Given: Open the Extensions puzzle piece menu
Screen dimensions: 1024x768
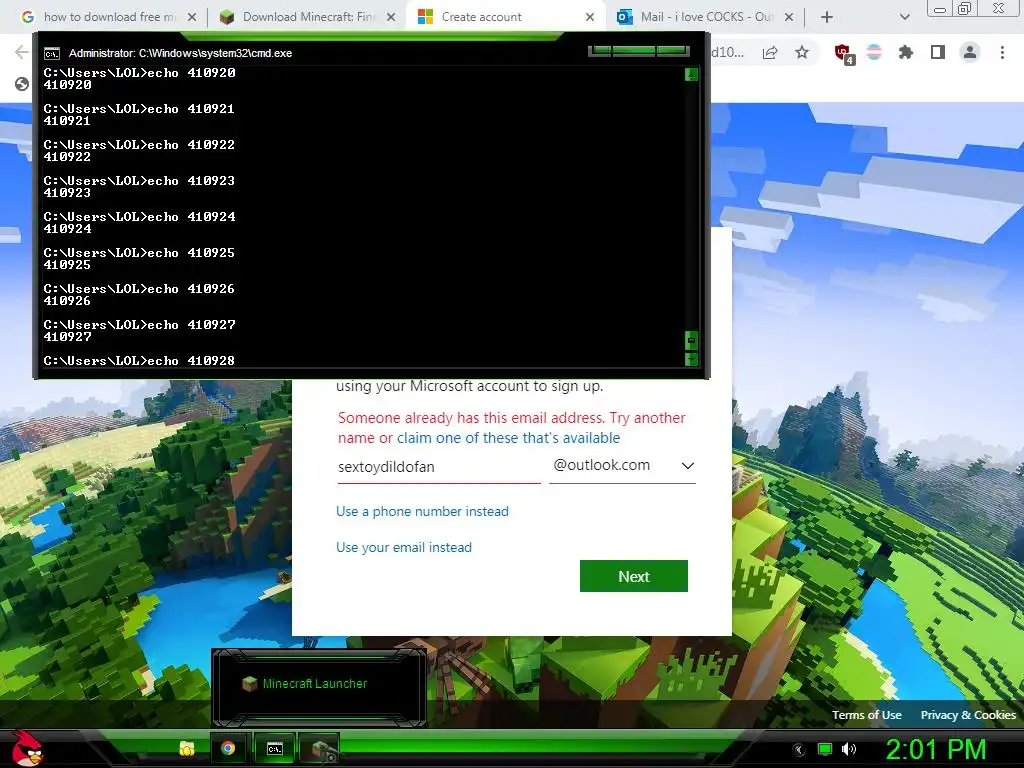Looking at the screenshot, I should click(x=906, y=52).
